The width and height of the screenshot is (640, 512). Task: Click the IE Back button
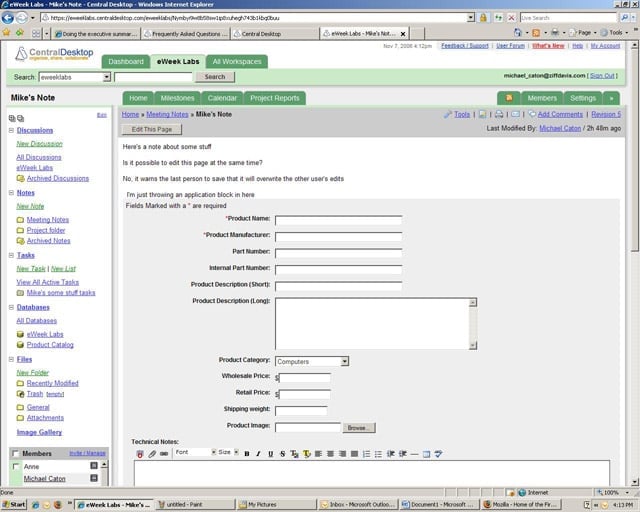8,18
